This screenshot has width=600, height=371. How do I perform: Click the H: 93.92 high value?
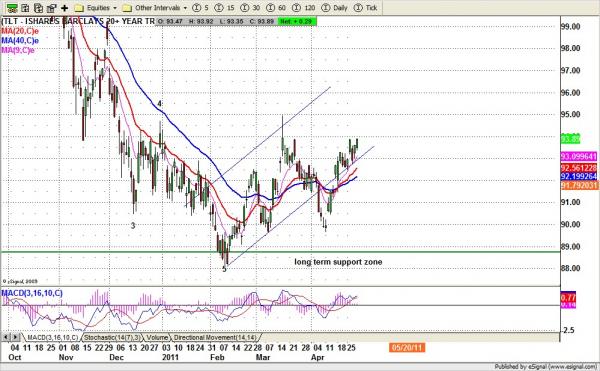click(201, 21)
